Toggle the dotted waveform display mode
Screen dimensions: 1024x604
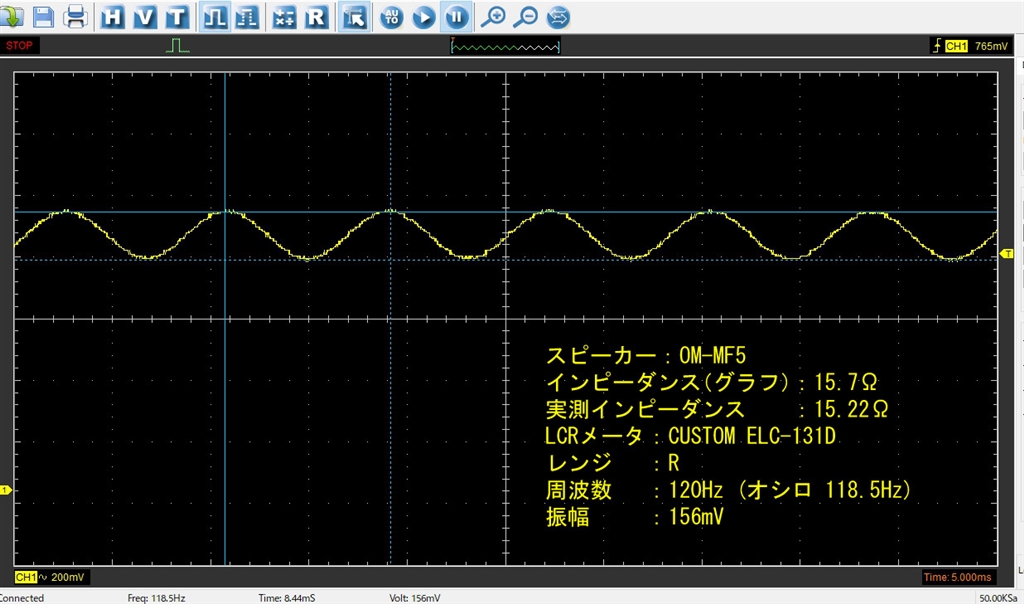pyautogui.click(x=248, y=17)
